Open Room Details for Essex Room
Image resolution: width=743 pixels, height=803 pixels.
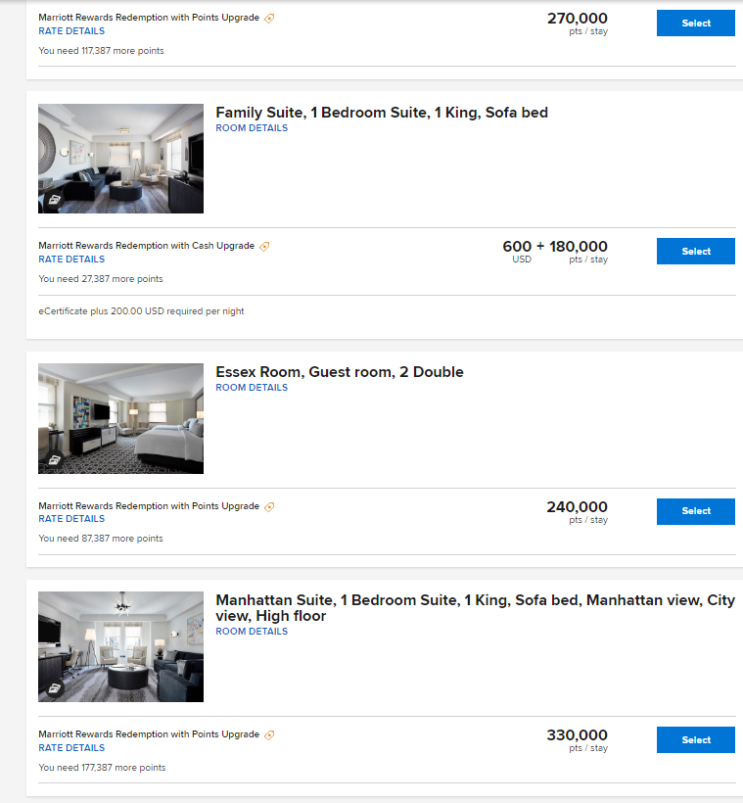coord(251,388)
